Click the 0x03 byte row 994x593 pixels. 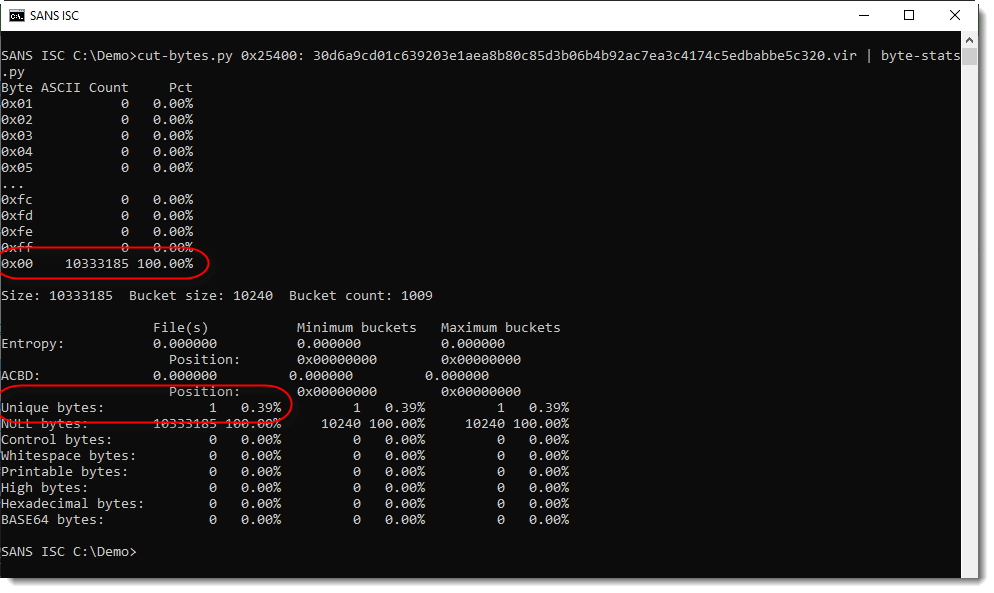97,135
